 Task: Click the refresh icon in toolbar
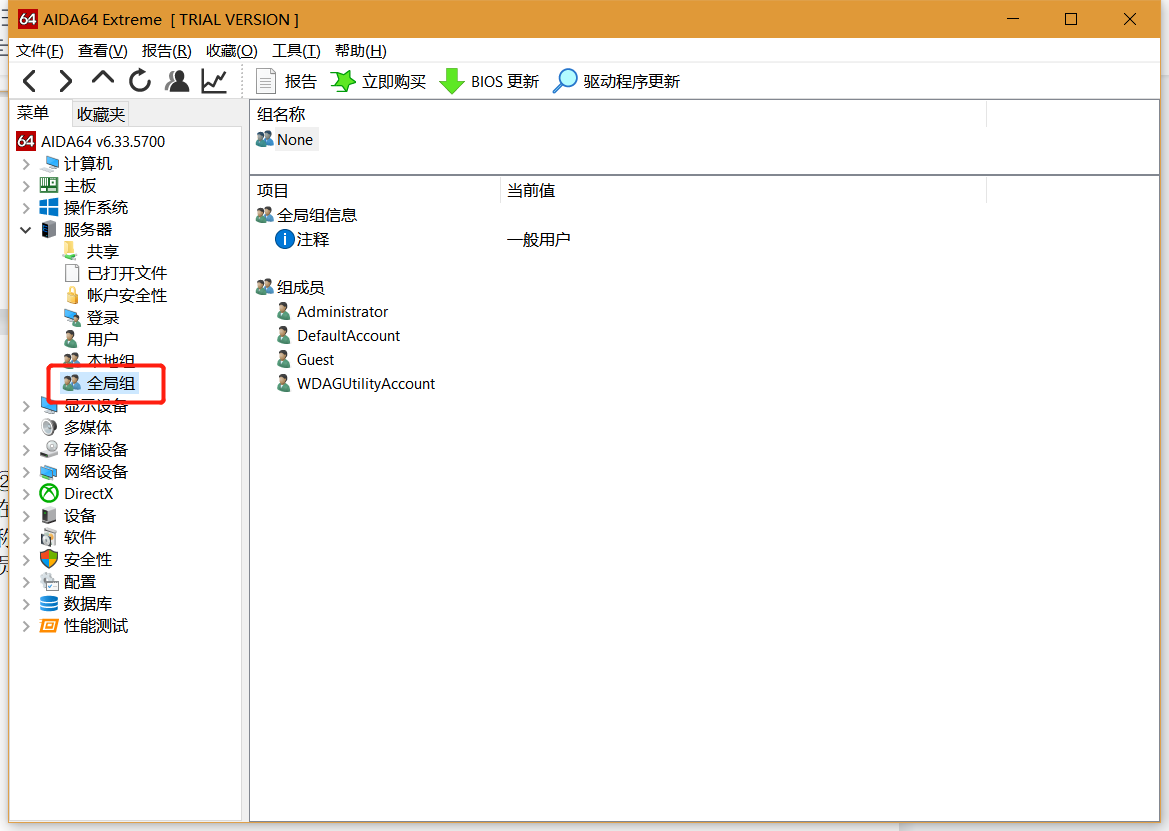pyautogui.click(x=140, y=81)
